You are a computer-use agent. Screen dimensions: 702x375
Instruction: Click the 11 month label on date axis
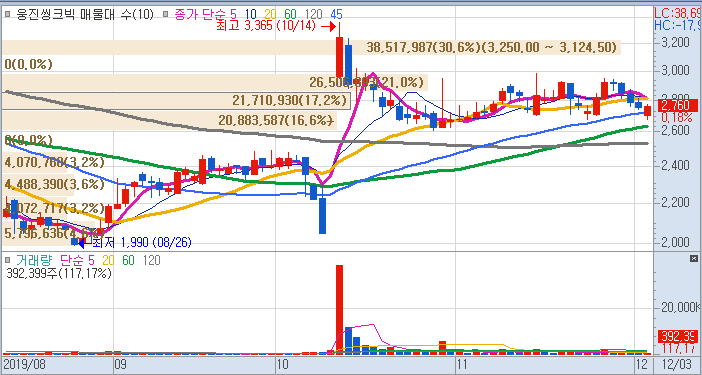(x=462, y=363)
